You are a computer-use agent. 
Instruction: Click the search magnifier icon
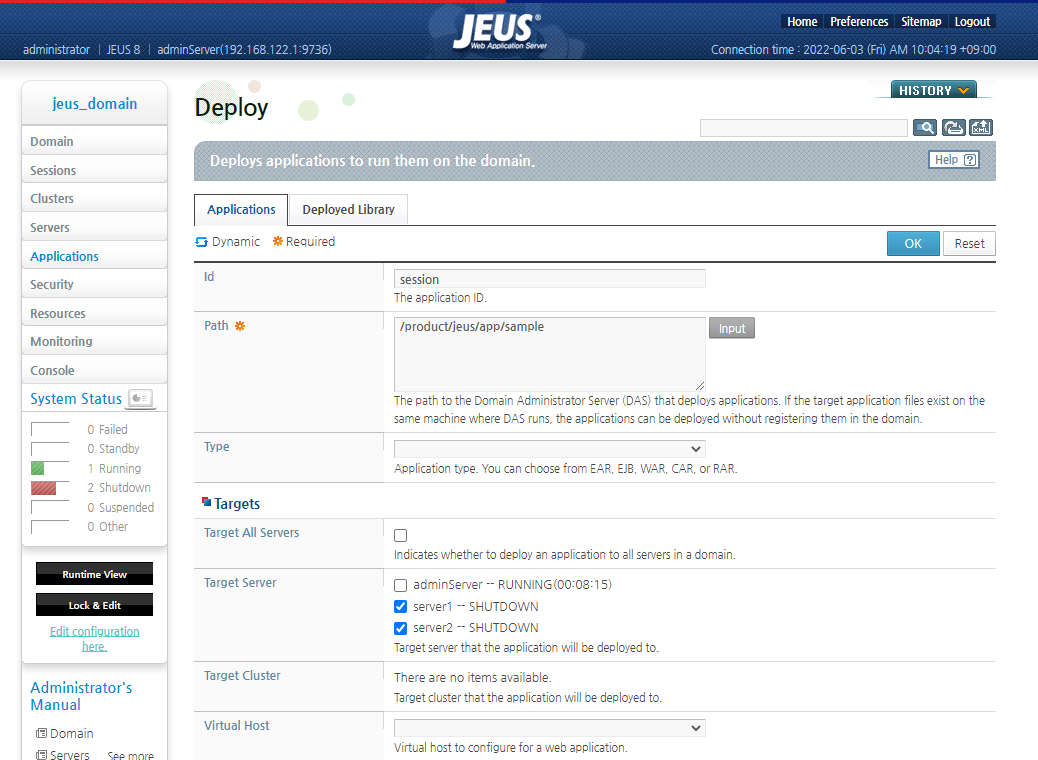tap(924, 128)
